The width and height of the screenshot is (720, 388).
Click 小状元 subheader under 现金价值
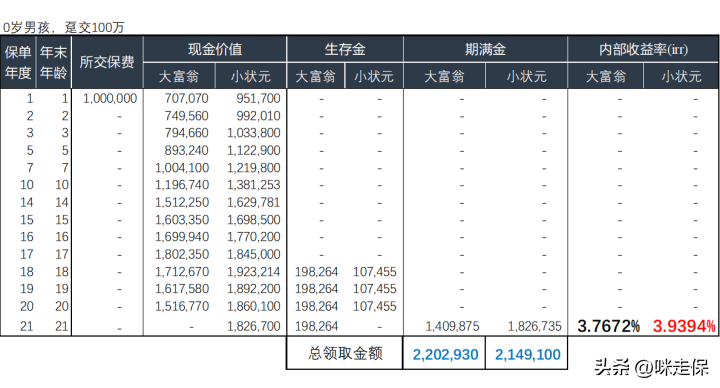coord(251,76)
